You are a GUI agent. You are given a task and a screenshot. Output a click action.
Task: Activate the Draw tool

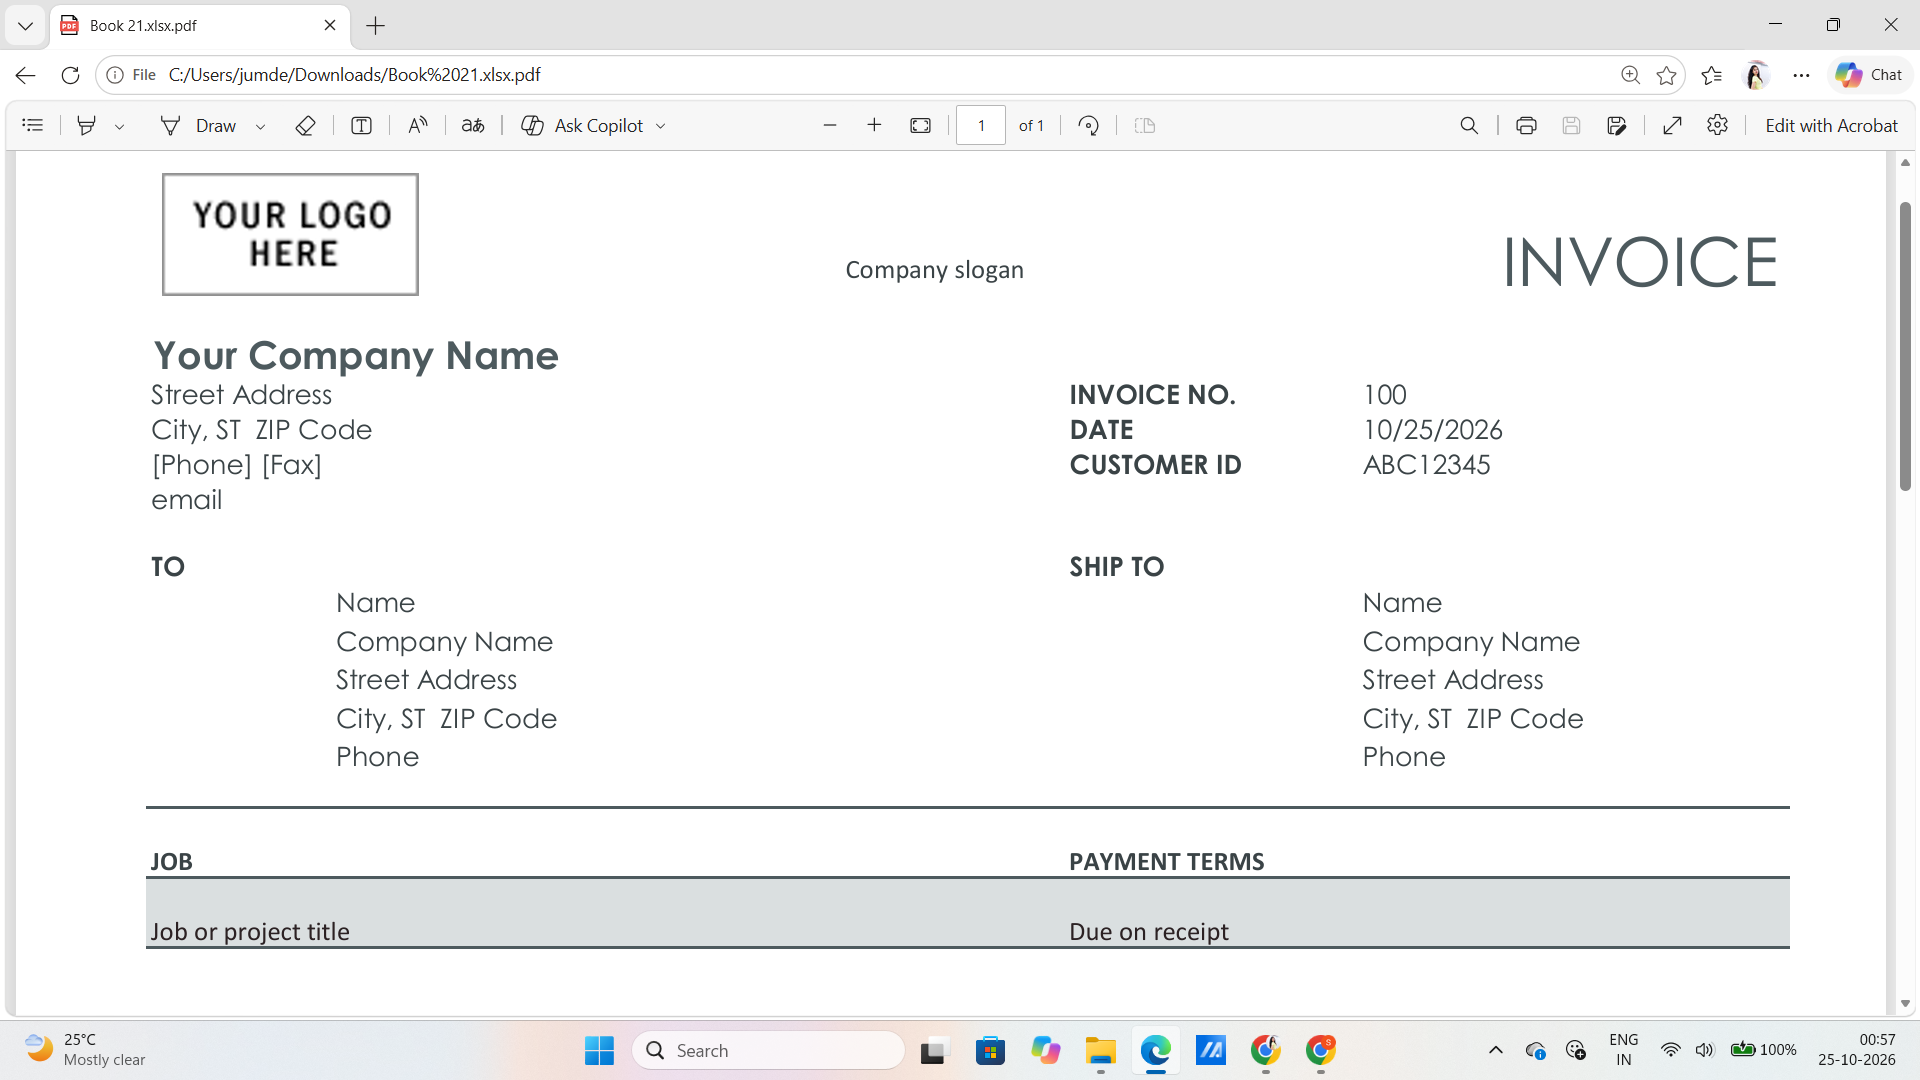(x=198, y=125)
